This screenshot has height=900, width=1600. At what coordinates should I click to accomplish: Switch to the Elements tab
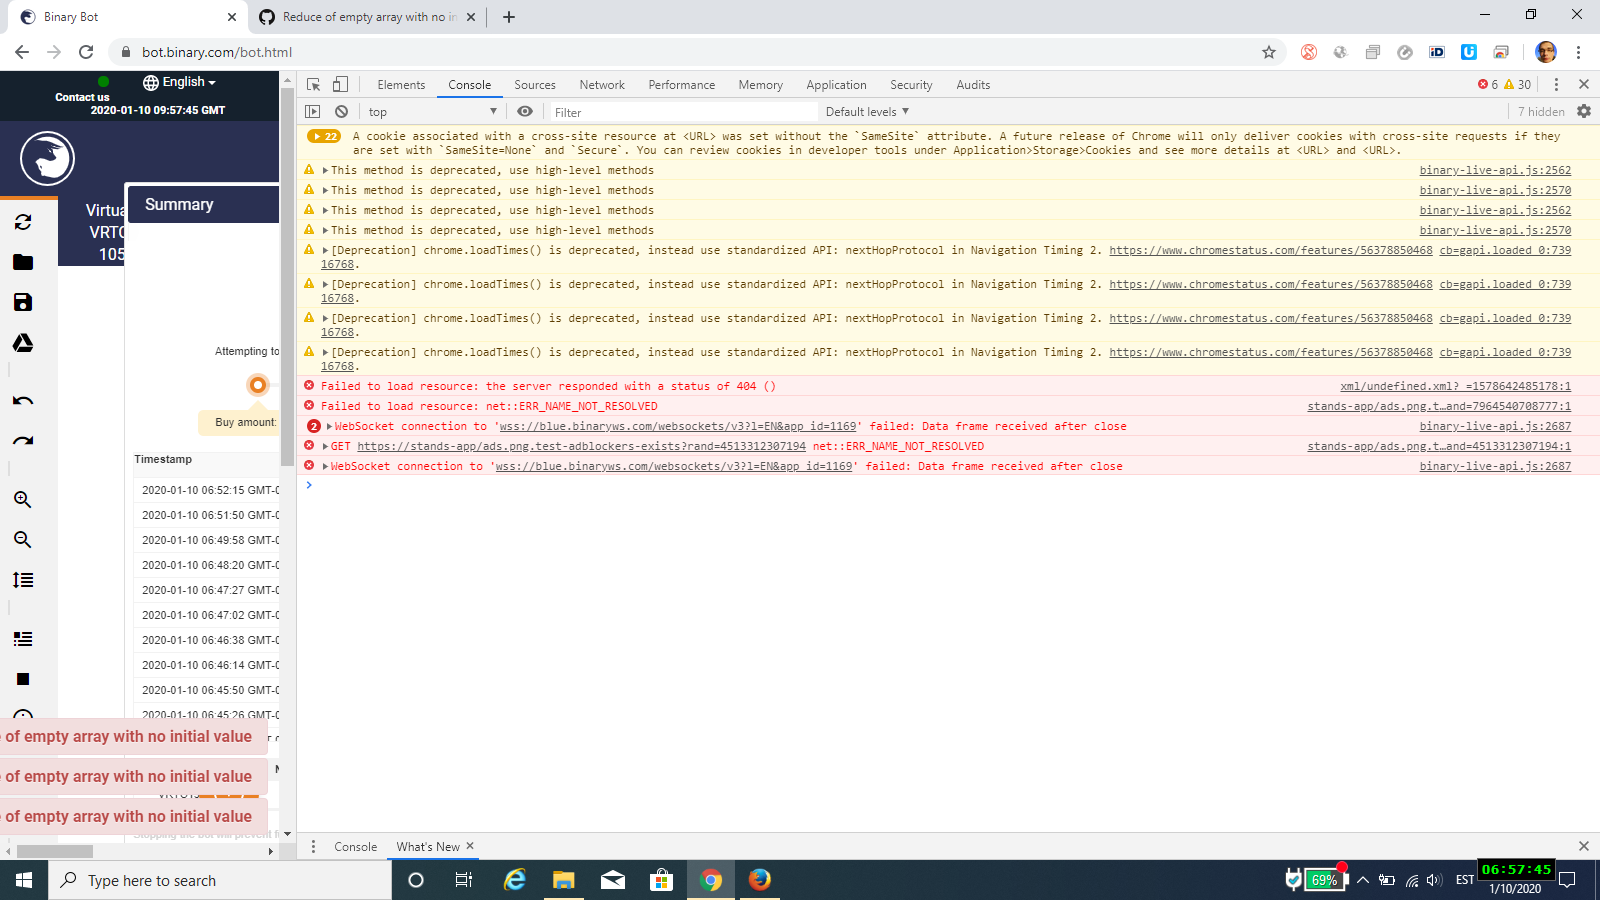tap(401, 85)
